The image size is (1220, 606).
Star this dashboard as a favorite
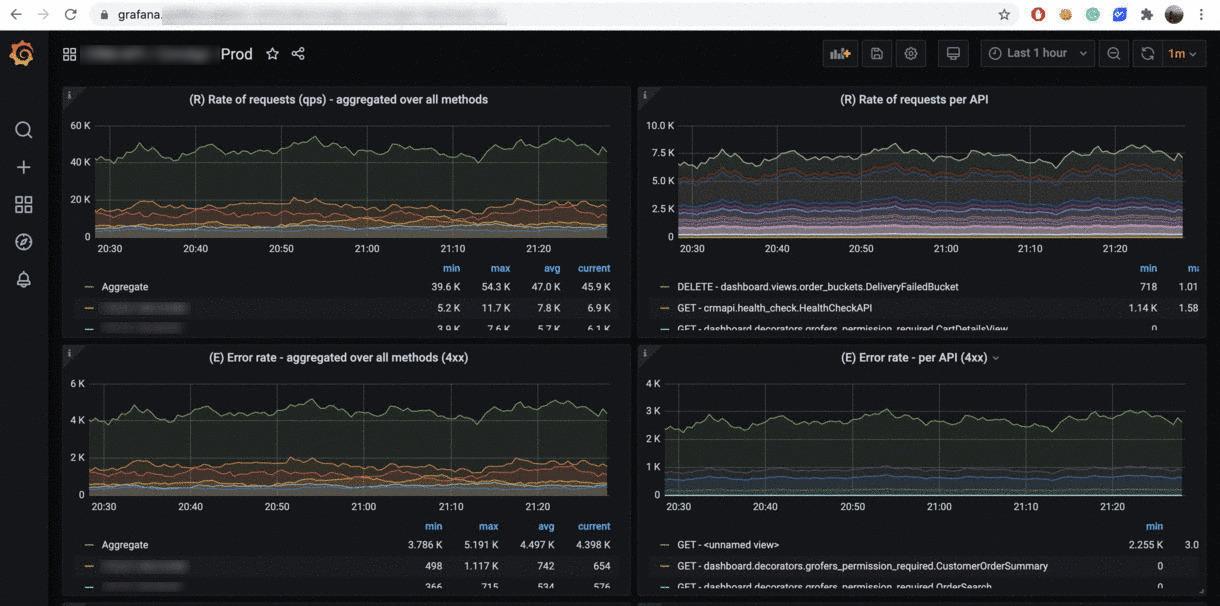pos(272,53)
